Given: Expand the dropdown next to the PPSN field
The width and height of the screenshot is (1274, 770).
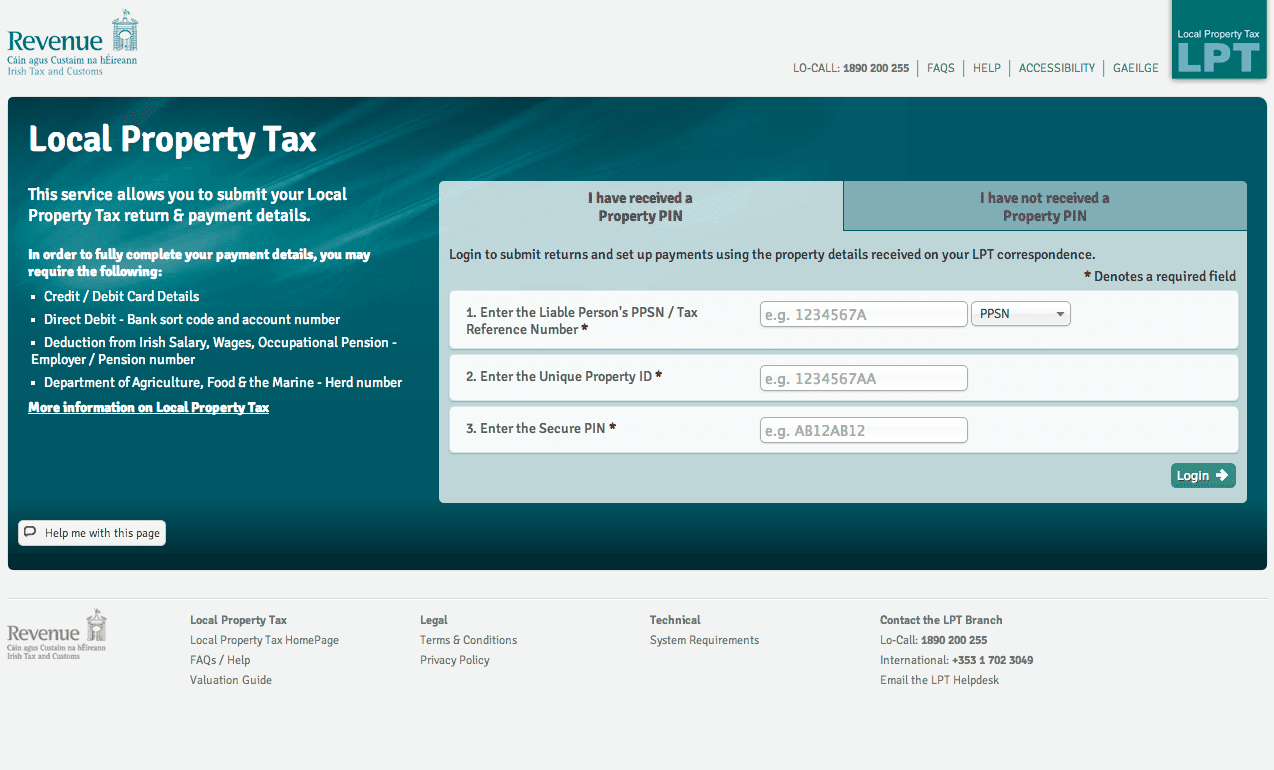Looking at the screenshot, I should [x=1059, y=313].
